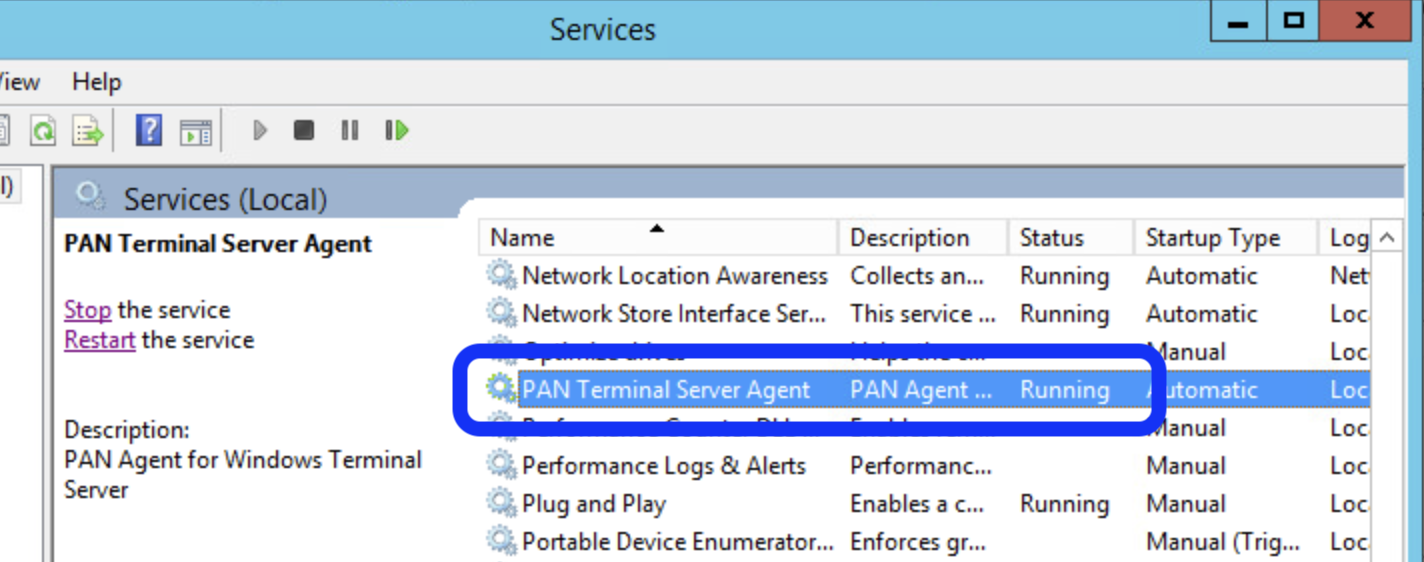This screenshot has width=1424, height=562.
Task: Maximize the Services window
Action: tap(1293, 20)
